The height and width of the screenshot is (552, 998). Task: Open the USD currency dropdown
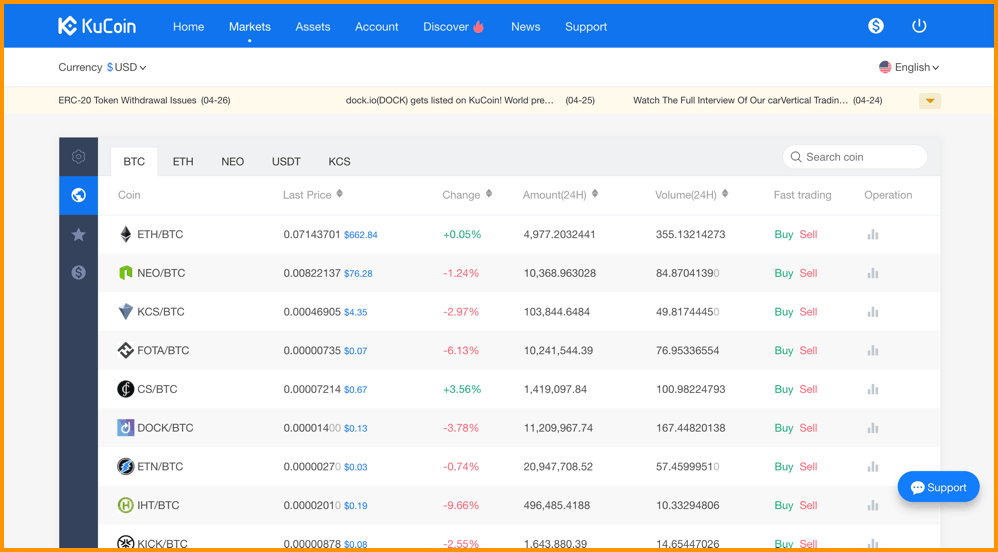[127, 67]
